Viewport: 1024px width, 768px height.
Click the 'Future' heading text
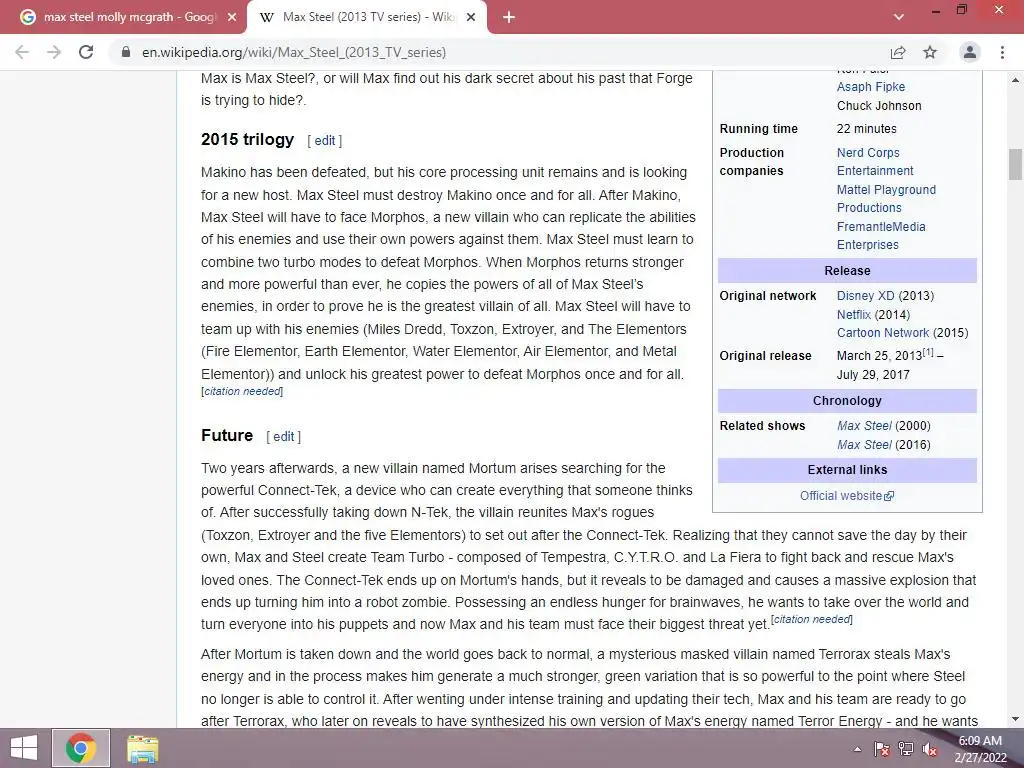point(227,435)
